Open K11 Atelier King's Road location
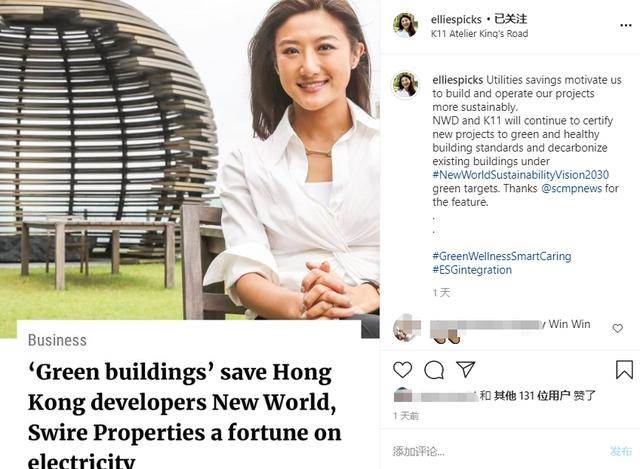 tap(479, 33)
